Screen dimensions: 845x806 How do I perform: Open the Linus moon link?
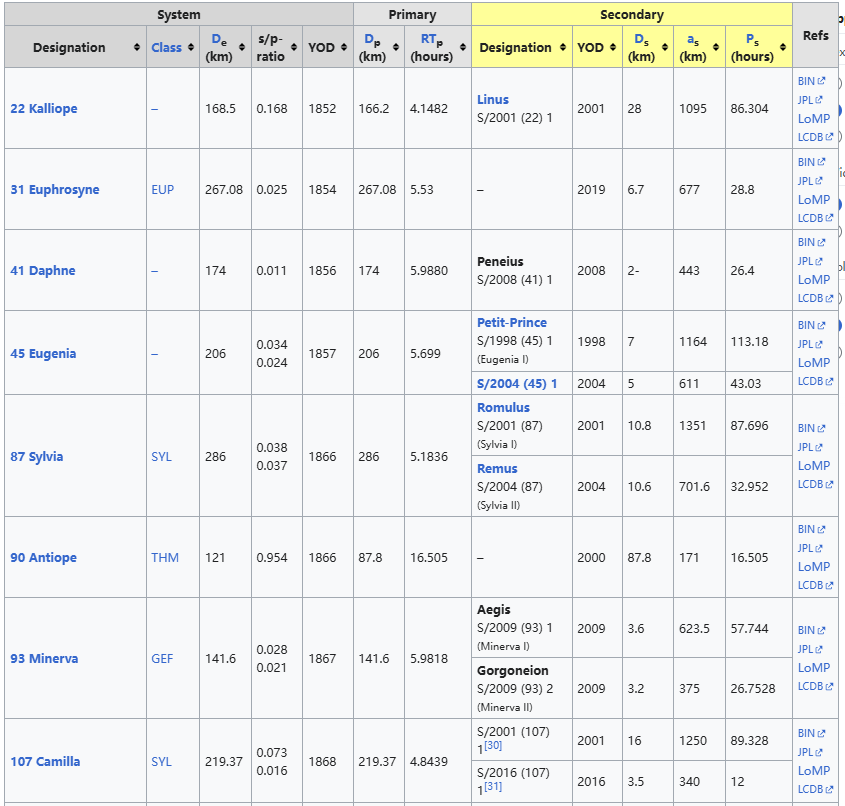(492, 99)
